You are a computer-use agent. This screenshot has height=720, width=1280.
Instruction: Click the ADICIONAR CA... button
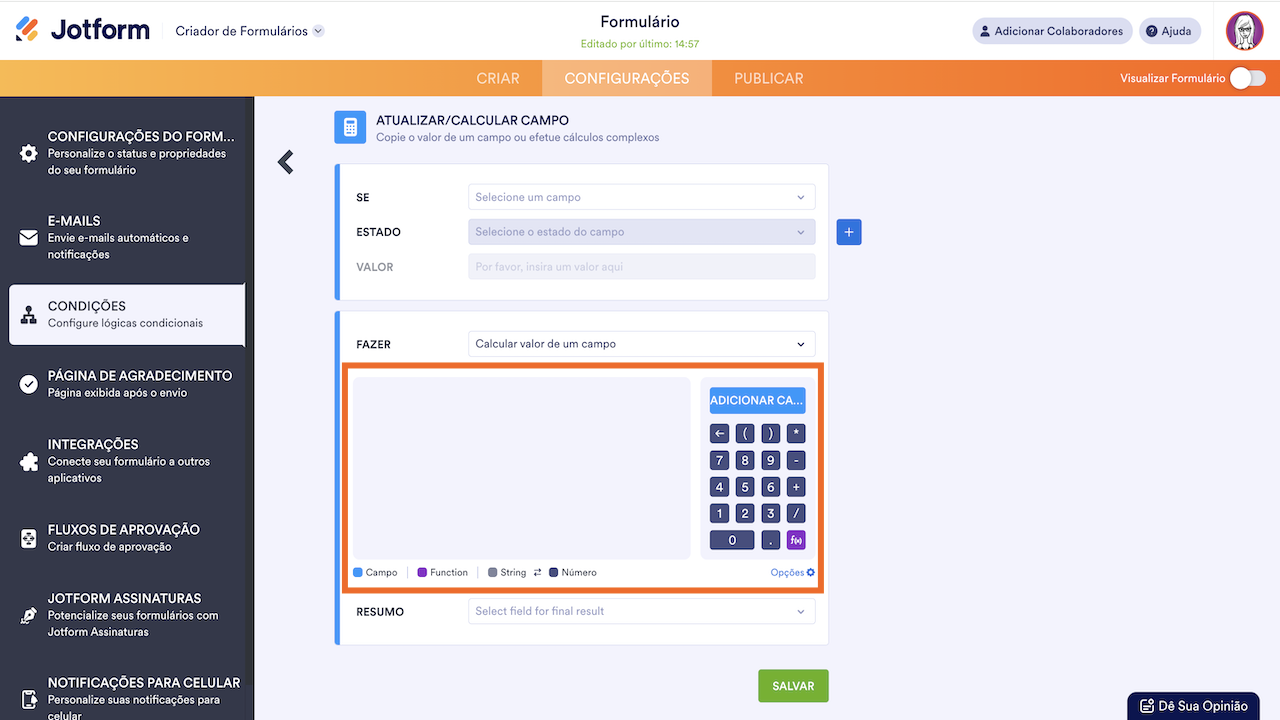[x=757, y=400]
